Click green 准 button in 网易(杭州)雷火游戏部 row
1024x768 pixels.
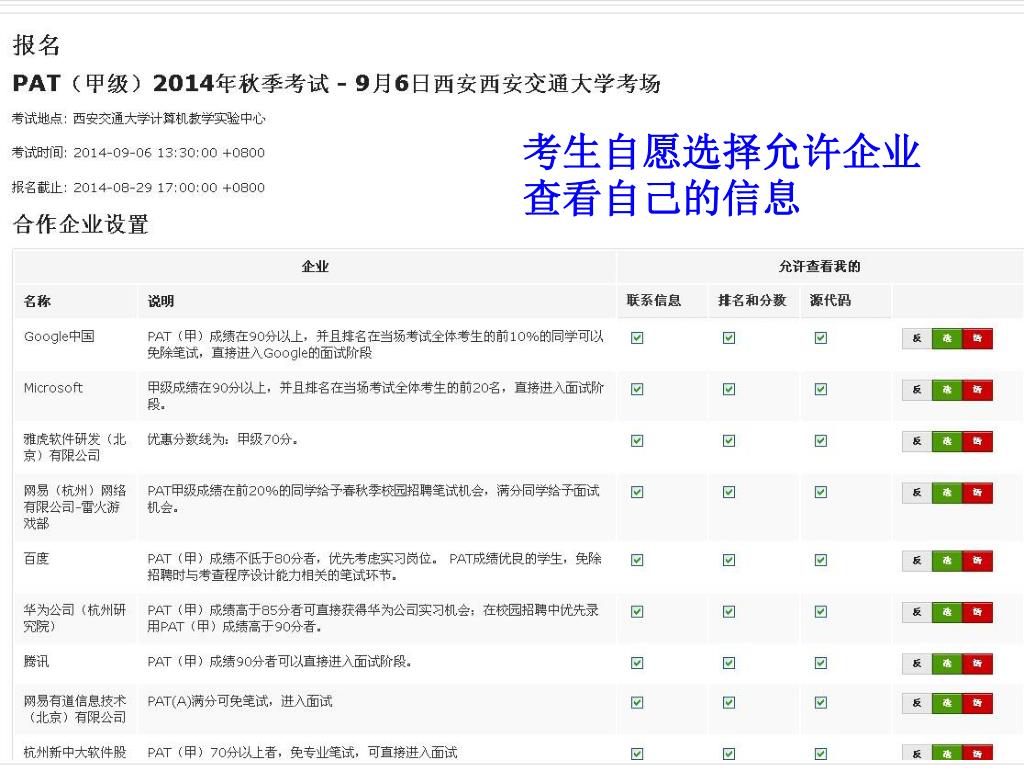[947, 493]
